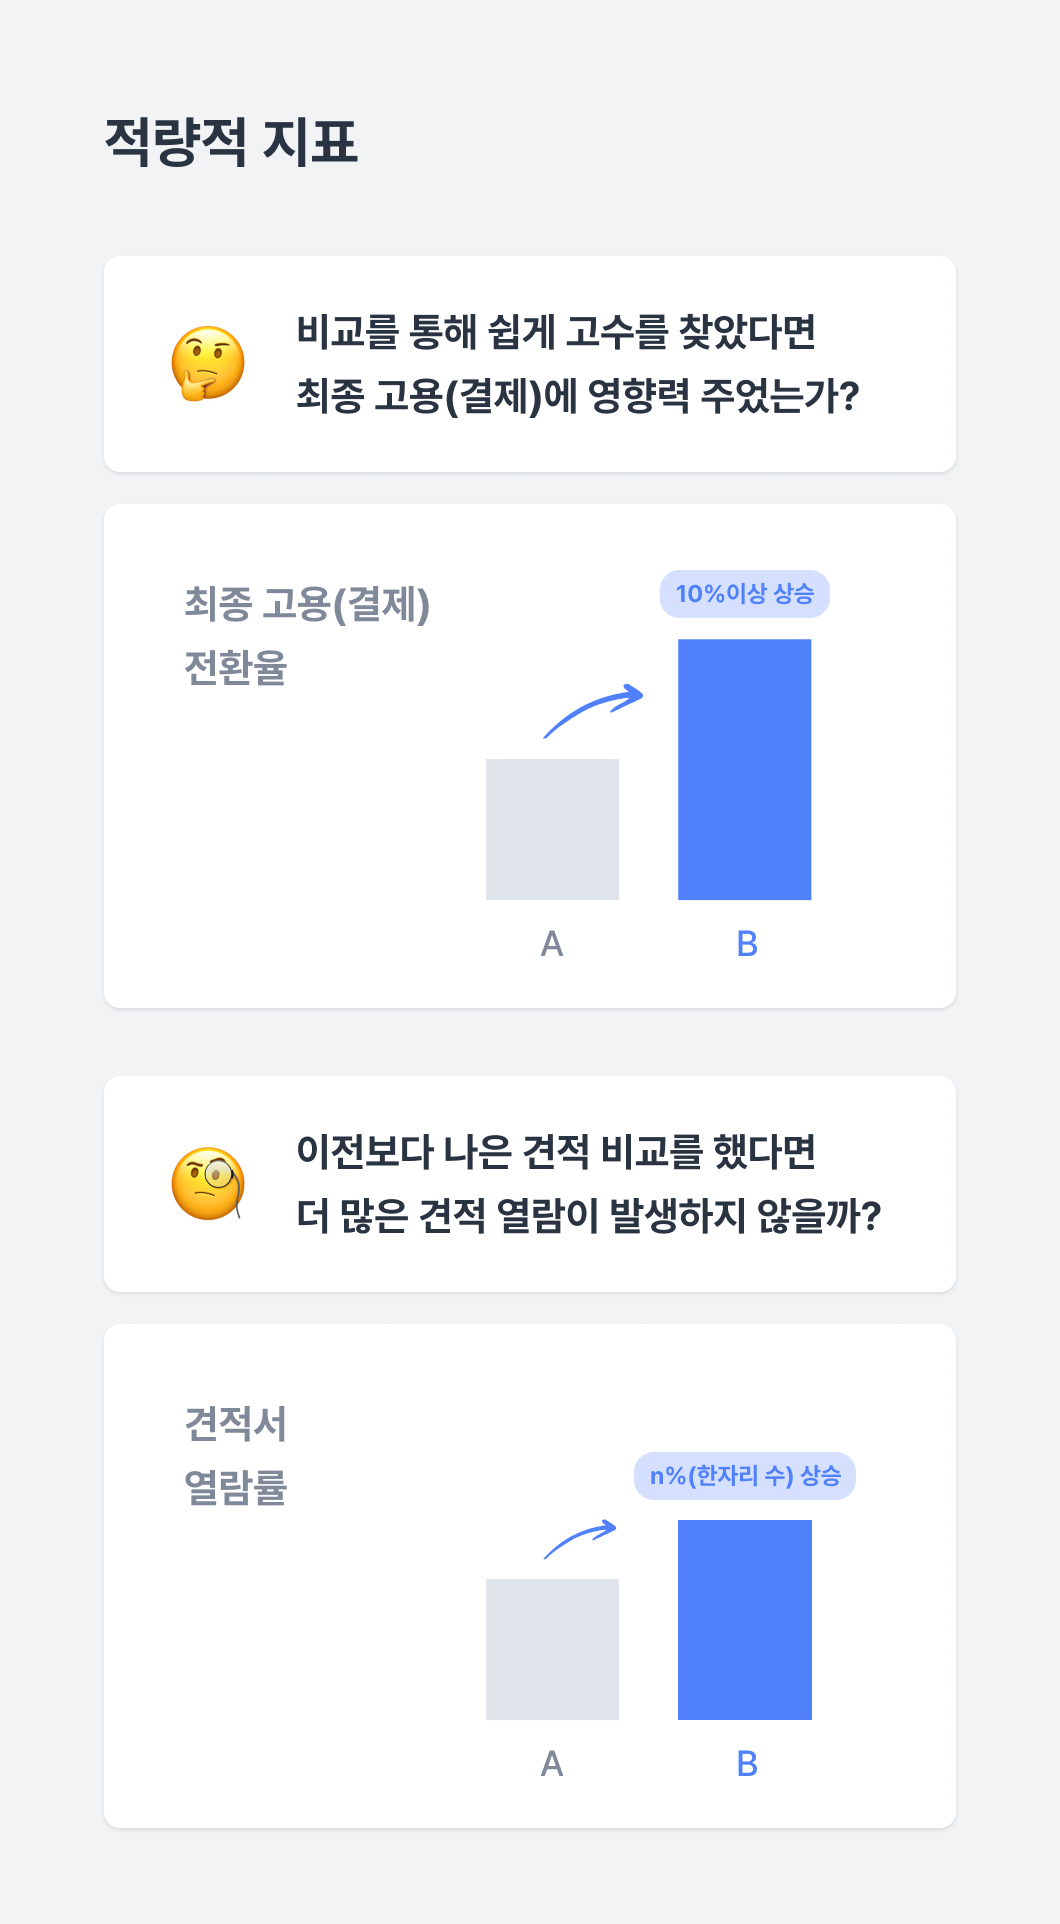Click the monocle face emoji
1060x1924 pixels.
[208, 1184]
